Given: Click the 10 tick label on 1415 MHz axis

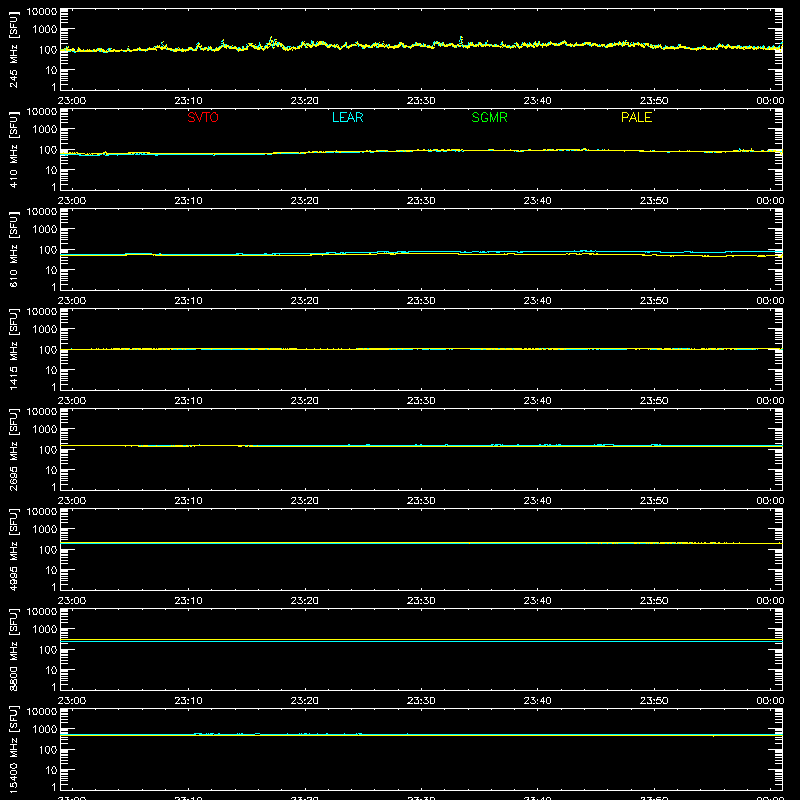Looking at the screenshot, I should [x=51, y=370].
